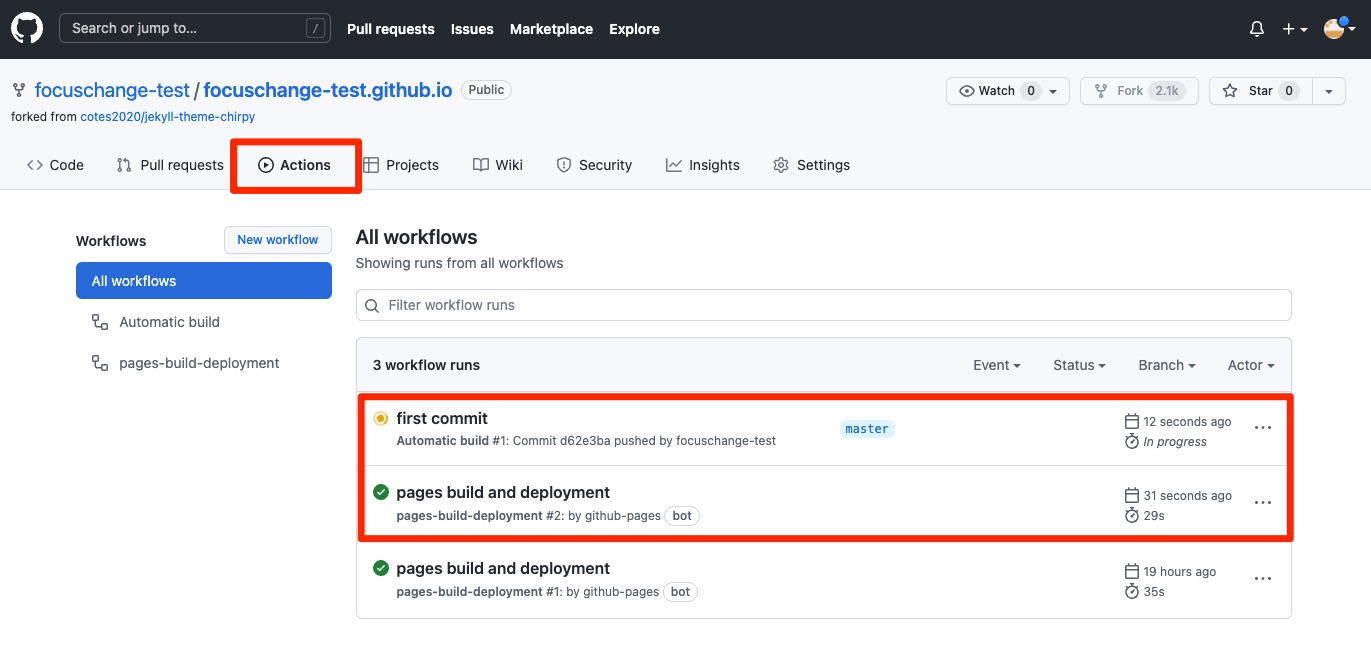The height and width of the screenshot is (667, 1371).
Task: Click the calendar icon next to 19 hours ago
Action: (x=1132, y=571)
